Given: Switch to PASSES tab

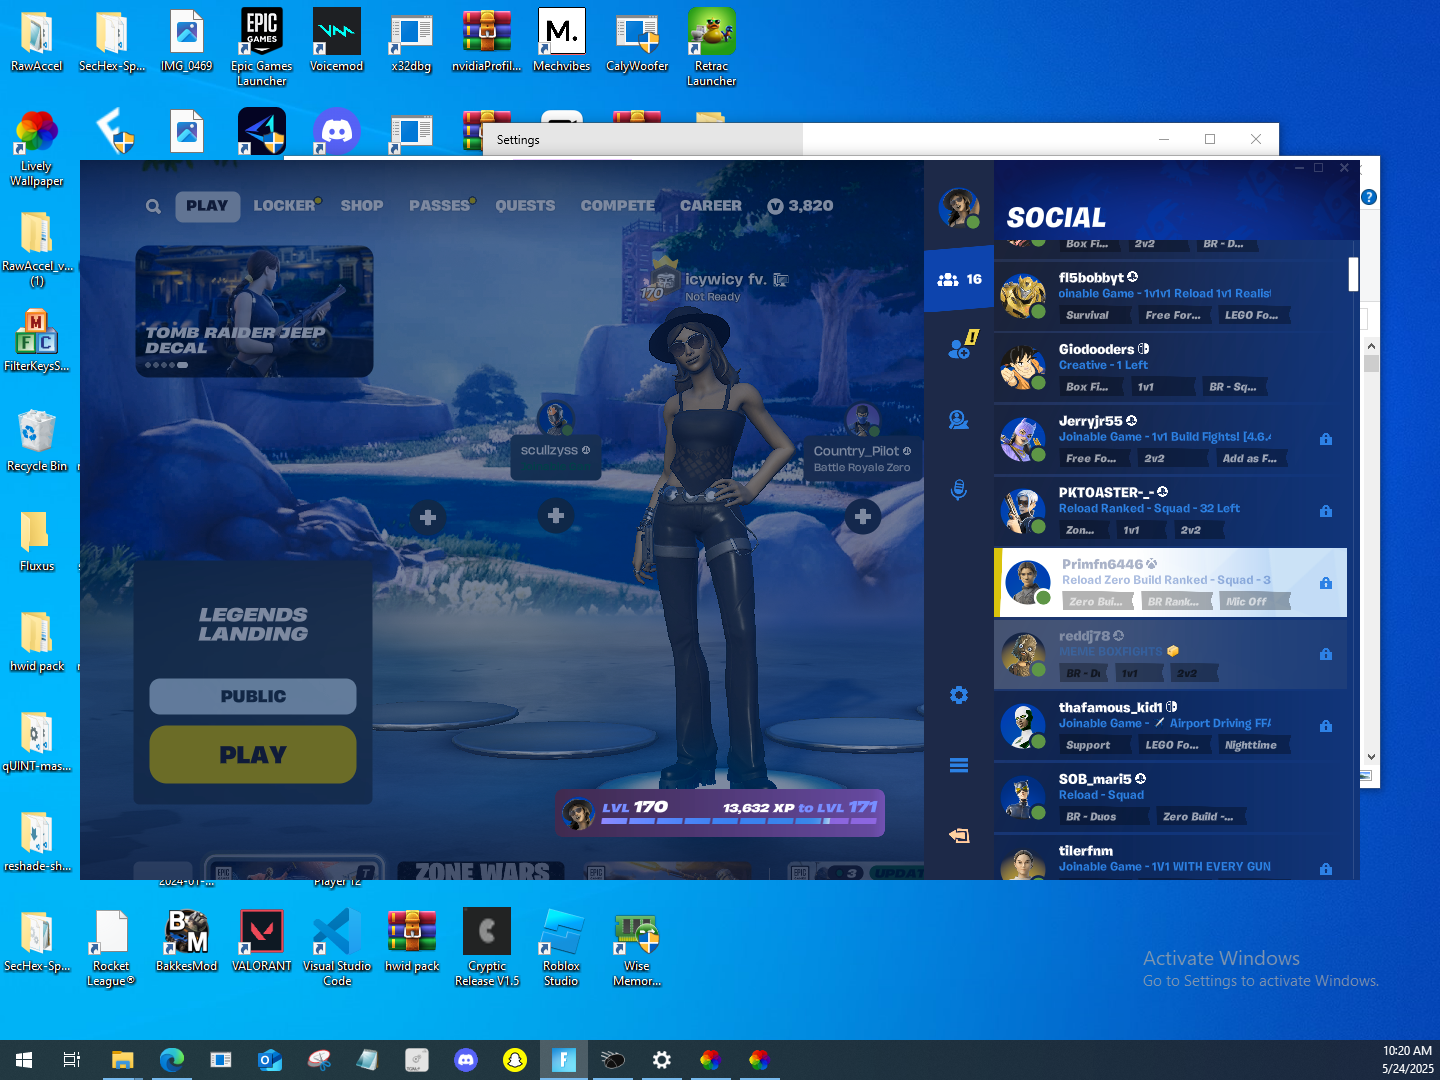Looking at the screenshot, I should 441,206.
